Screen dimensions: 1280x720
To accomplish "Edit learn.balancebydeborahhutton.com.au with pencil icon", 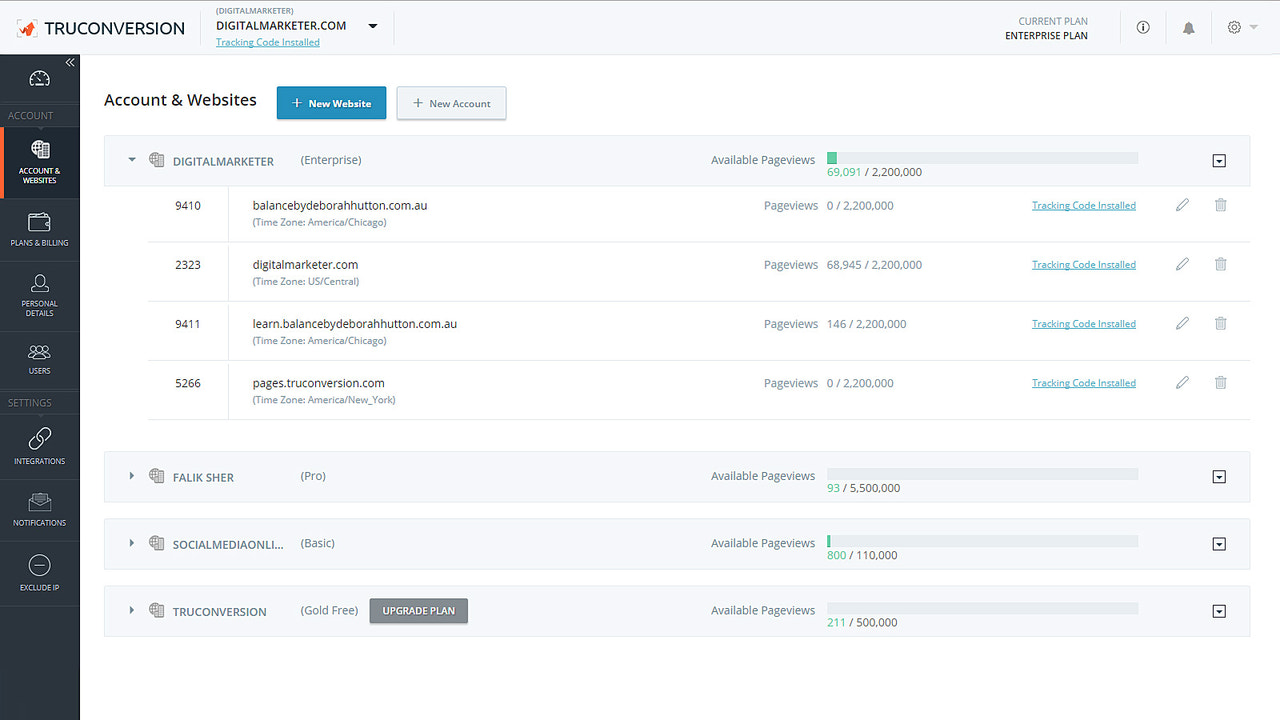I will point(1182,323).
